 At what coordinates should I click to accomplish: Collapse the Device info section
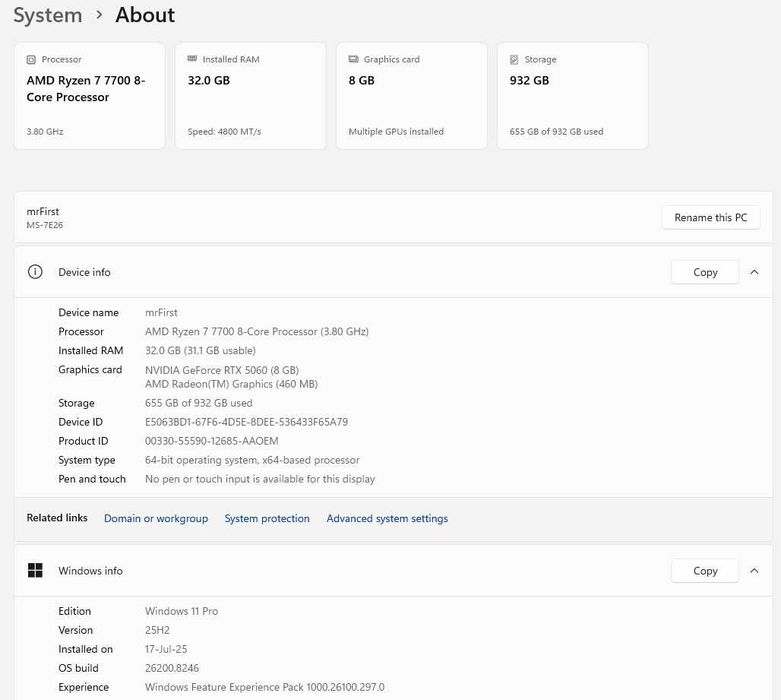754,272
